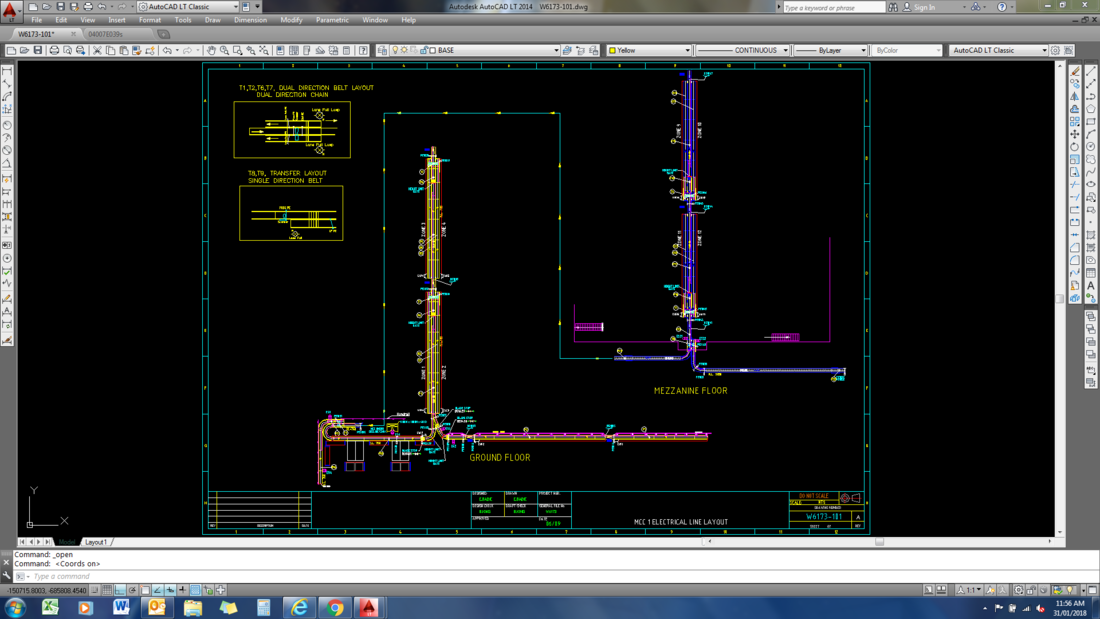Expand the Sign In dropdown arrow
The height and width of the screenshot is (619, 1100).
click(963, 7)
